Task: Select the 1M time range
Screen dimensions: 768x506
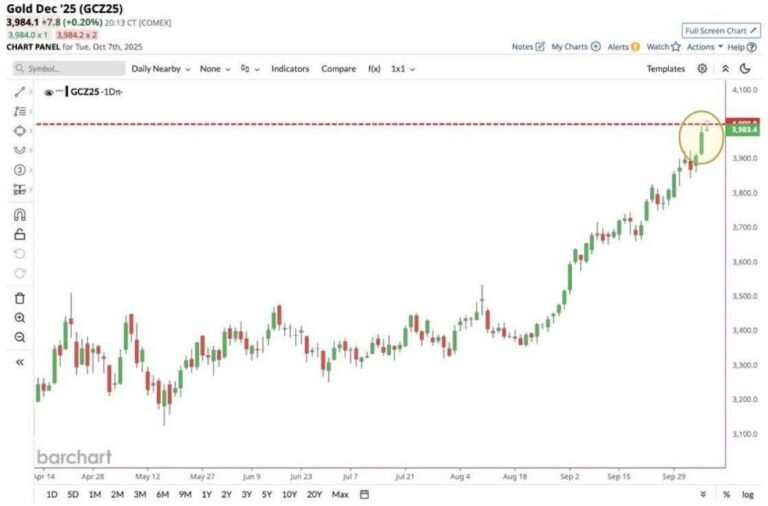Action: point(95,495)
